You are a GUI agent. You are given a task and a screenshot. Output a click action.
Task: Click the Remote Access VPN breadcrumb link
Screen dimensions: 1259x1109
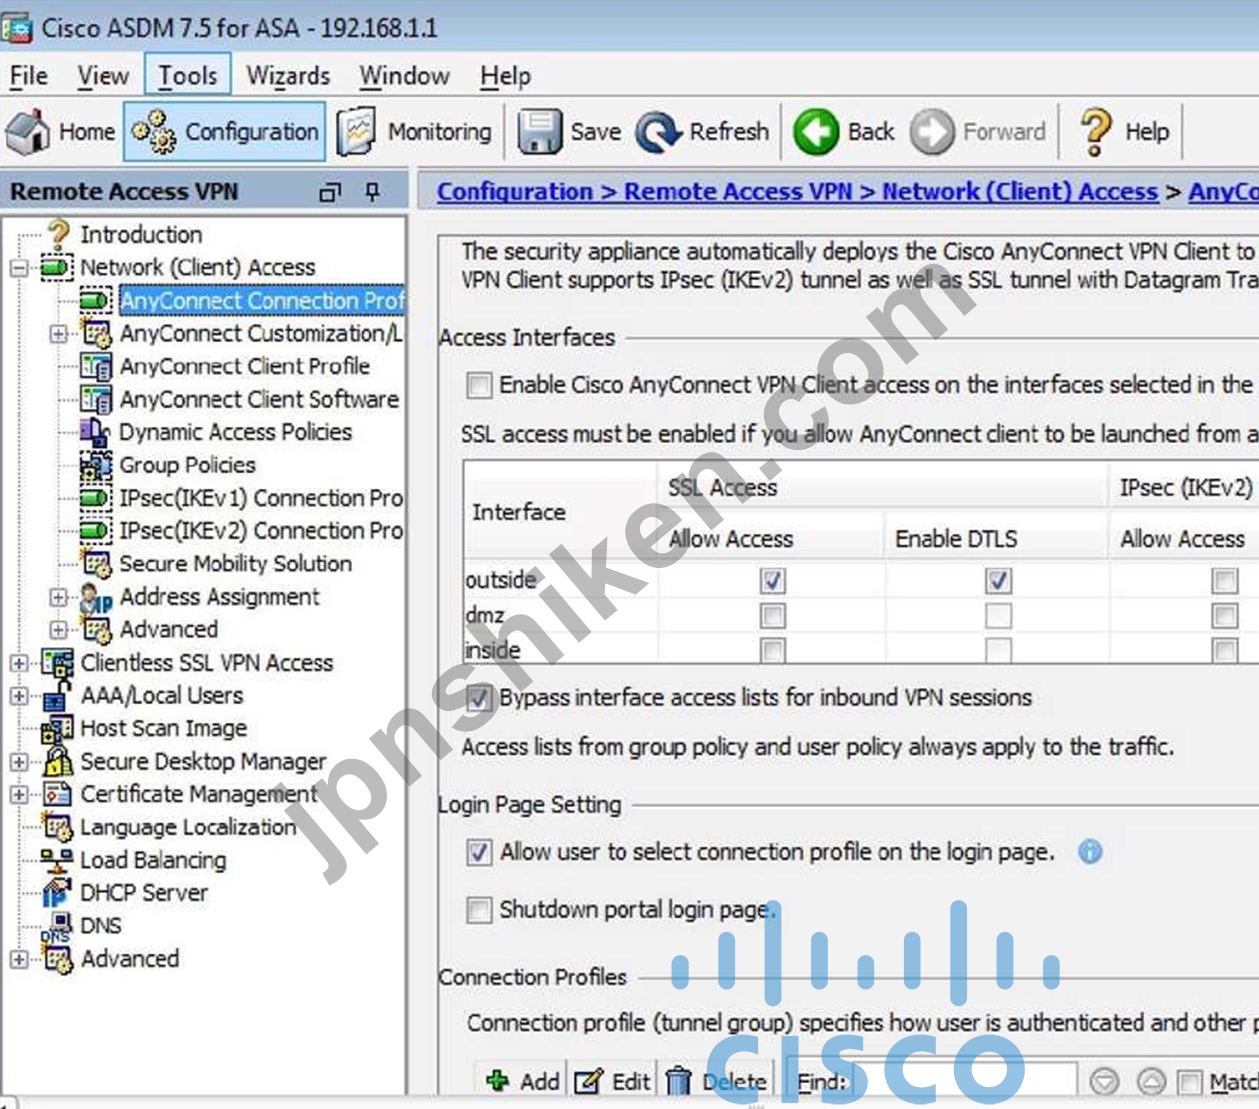pyautogui.click(x=738, y=192)
